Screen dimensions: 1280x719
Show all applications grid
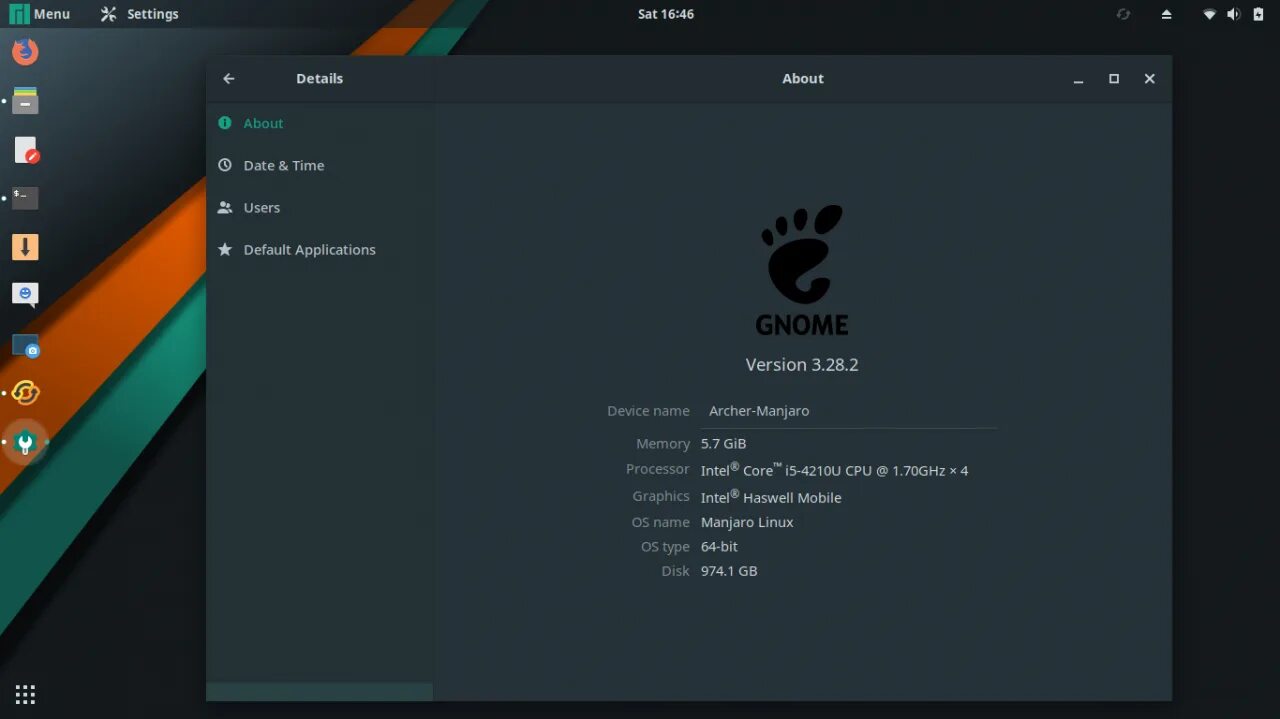coord(25,694)
